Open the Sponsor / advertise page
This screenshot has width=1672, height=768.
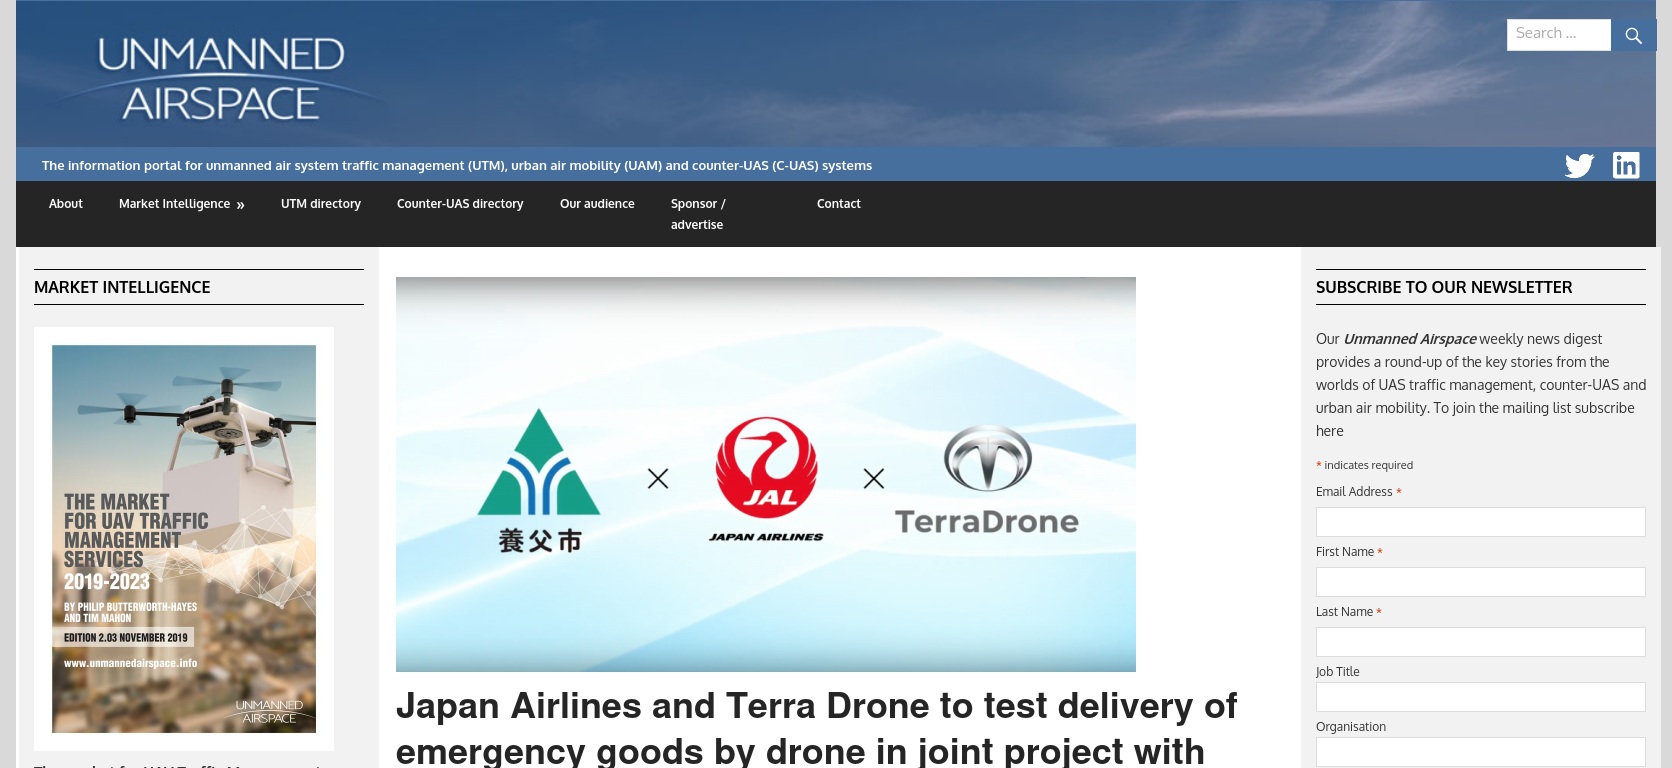[x=698, y=214]
